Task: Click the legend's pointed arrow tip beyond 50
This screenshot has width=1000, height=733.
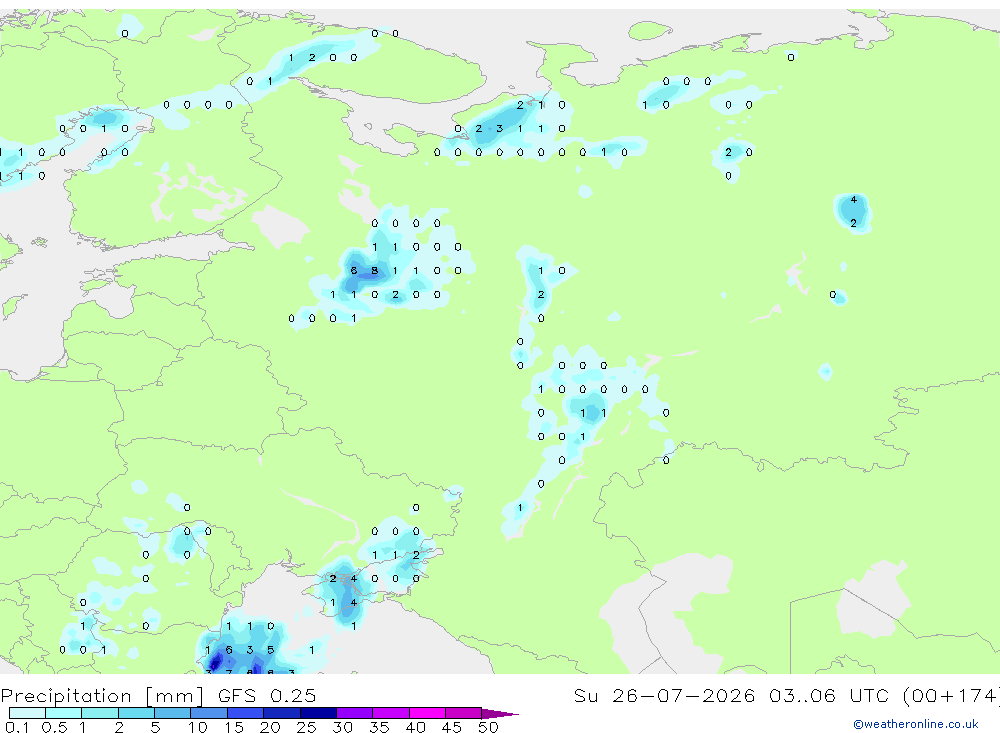Action: (x=501, y=713)
